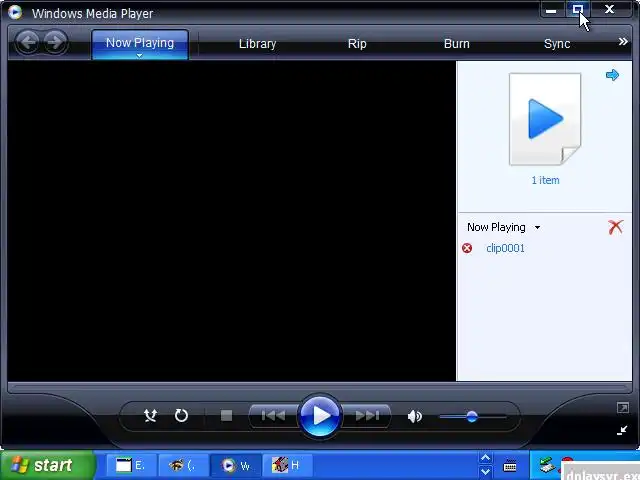Open the Sync tab
Viewport: 640px width, 480px height.
coord(557,44)
